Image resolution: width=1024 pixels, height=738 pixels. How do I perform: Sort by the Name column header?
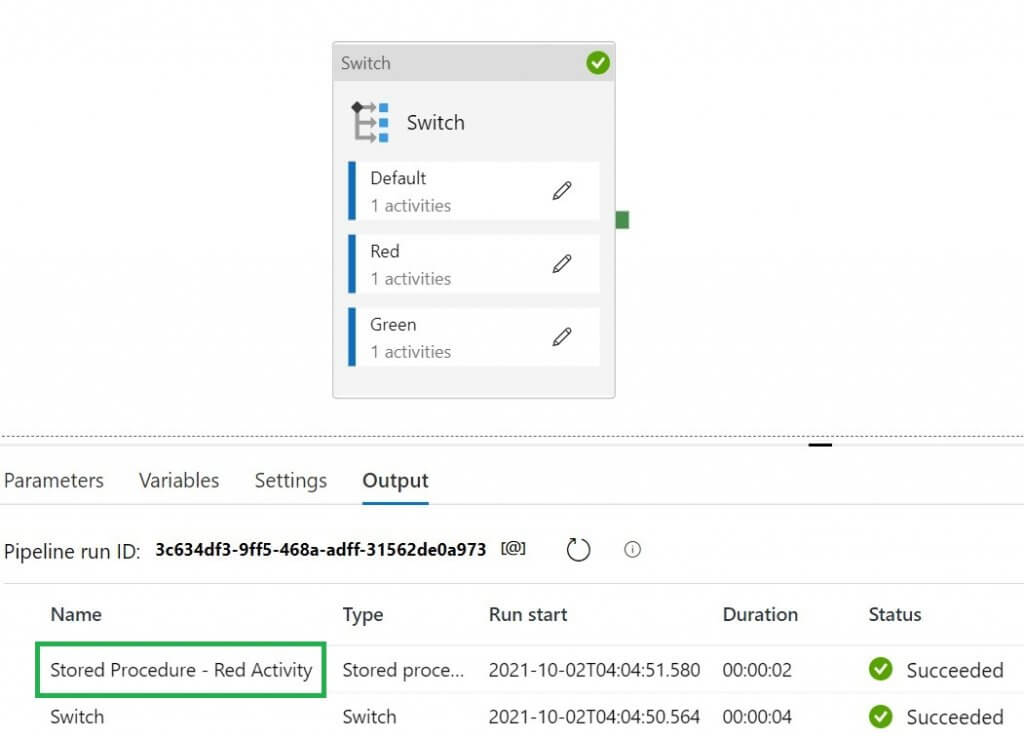click(76, 615)
